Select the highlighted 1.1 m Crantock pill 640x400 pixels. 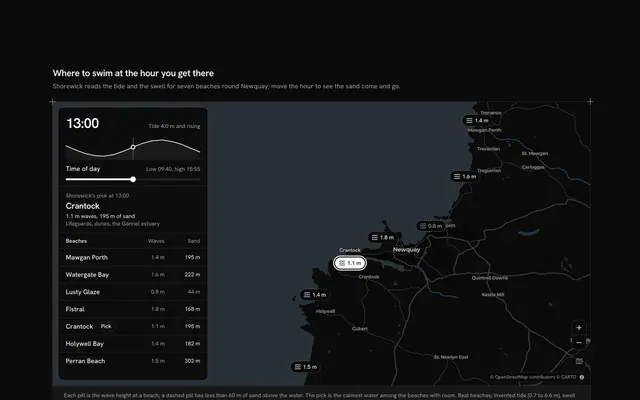pyautogui.click(x=350, y=263)
